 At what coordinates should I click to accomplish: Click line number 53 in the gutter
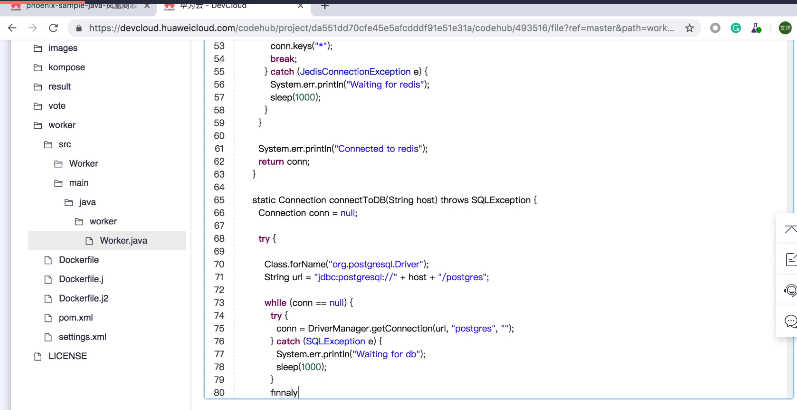click(219, 46)
